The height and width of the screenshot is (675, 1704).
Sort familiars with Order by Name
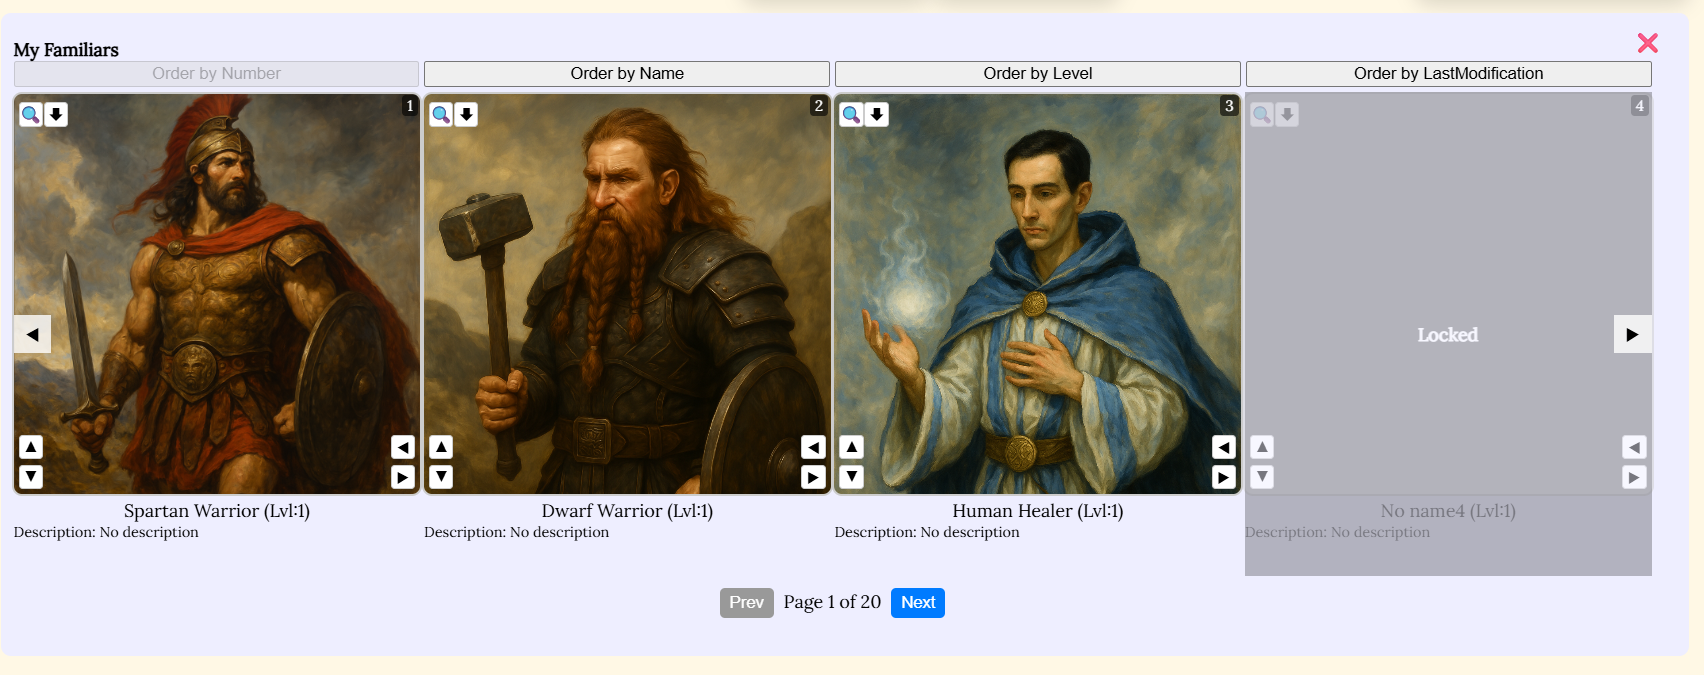pyautogui.click(x=627, y=74)
